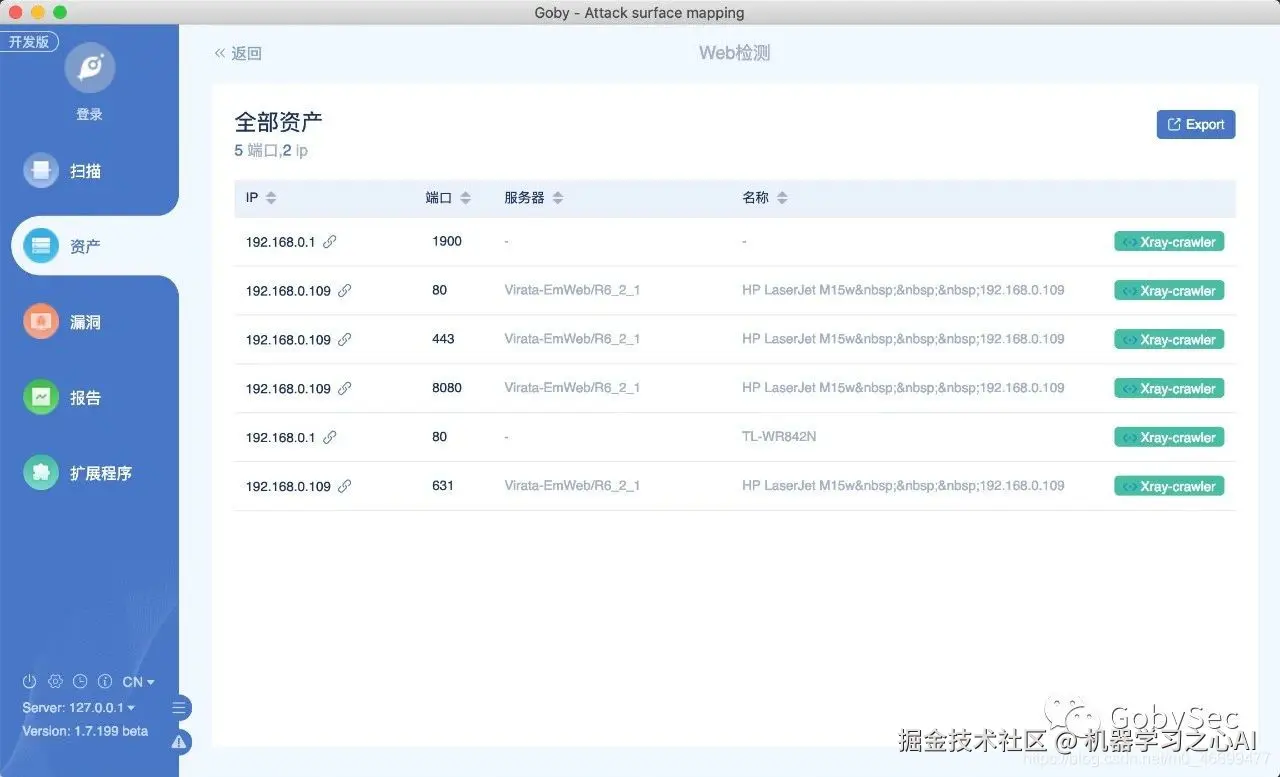The height and width of the screenshot is (777, 1280).
Task: Click the 登录 login label
Action: click(x=90, y=114)
